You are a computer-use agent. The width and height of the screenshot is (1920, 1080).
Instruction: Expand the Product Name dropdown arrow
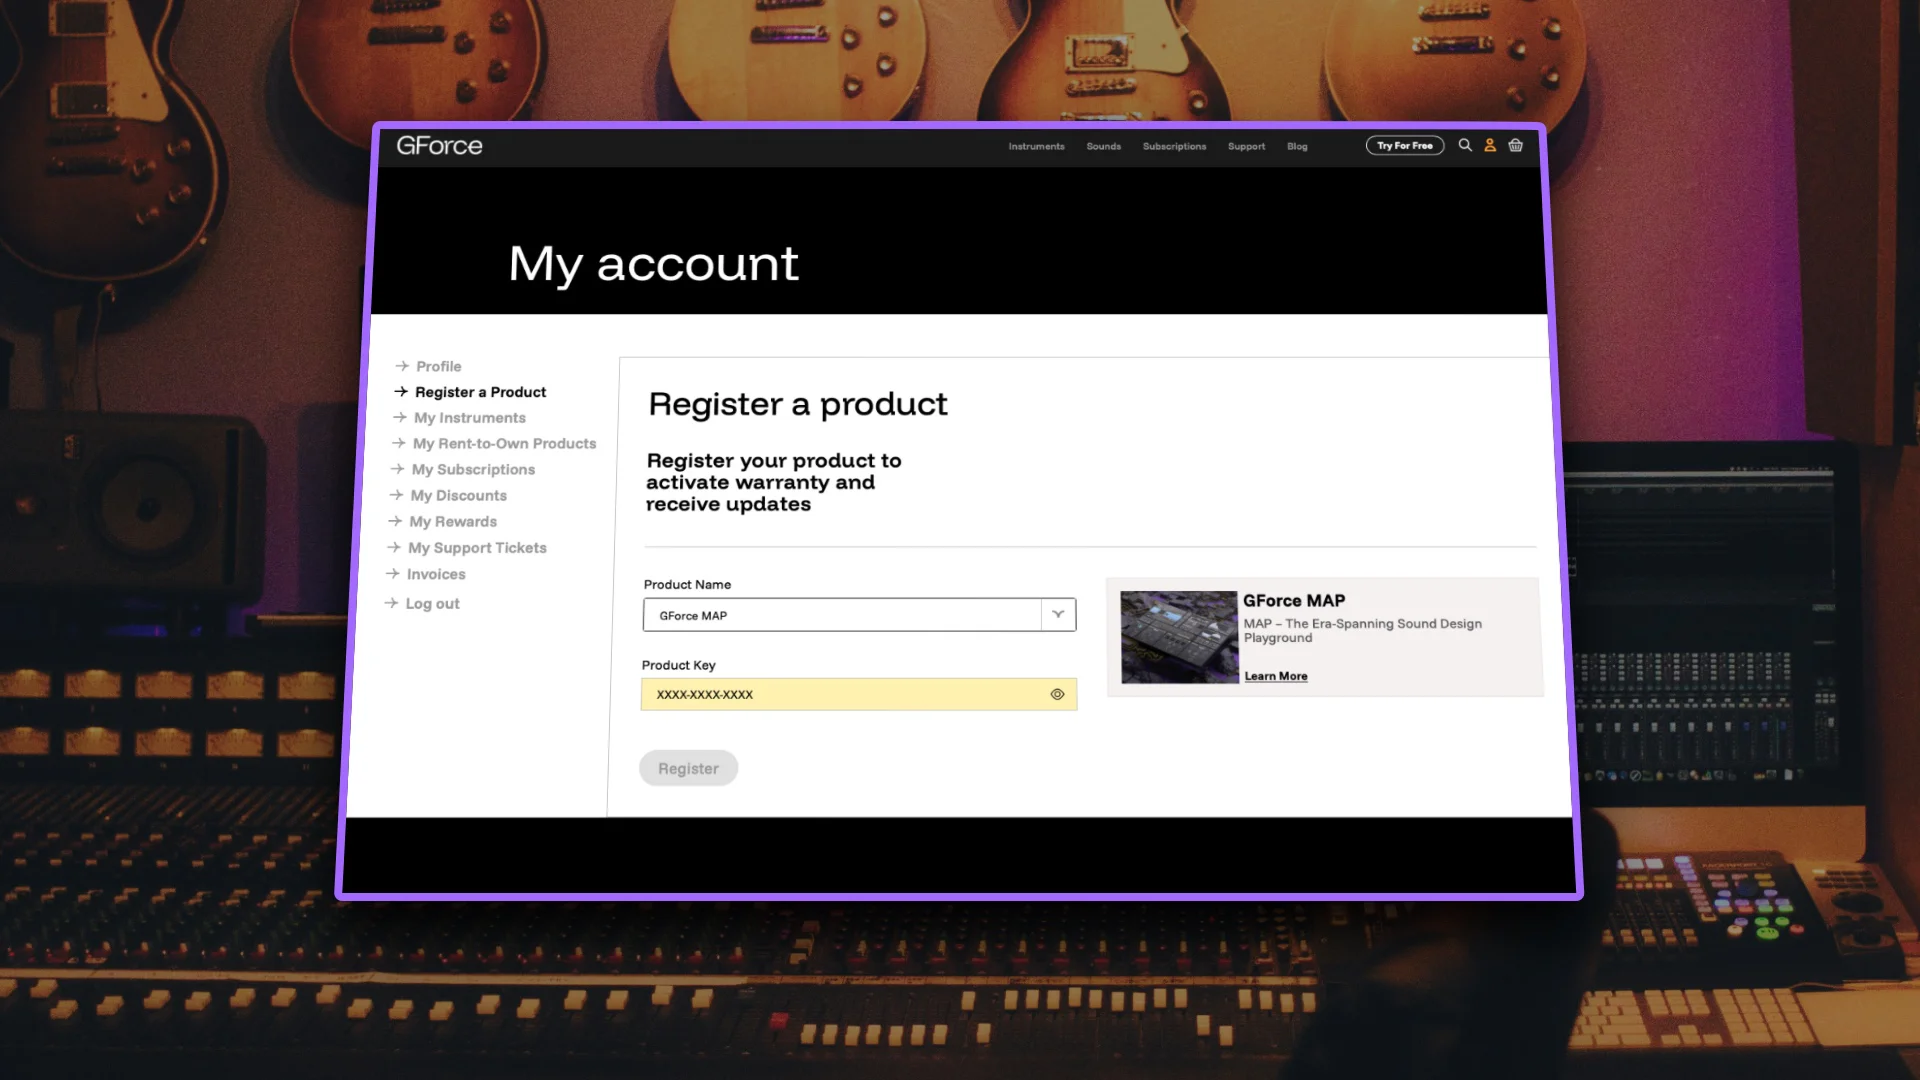tap(1058, 614)
